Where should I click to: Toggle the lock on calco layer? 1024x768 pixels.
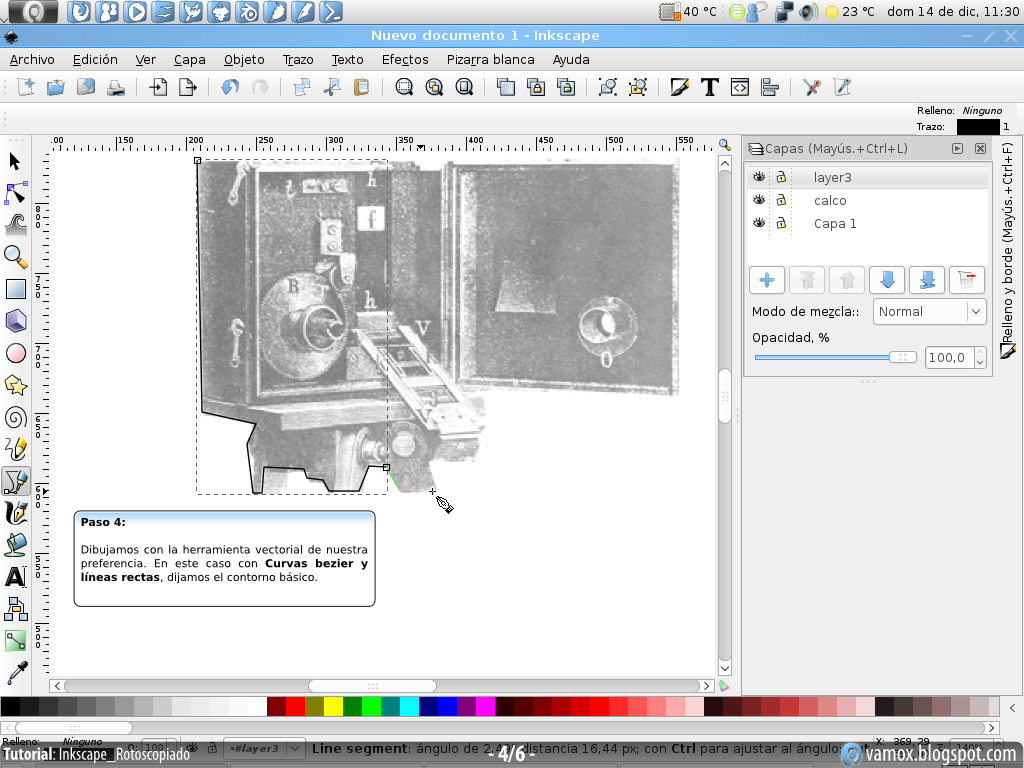click(x=781, y=200)
